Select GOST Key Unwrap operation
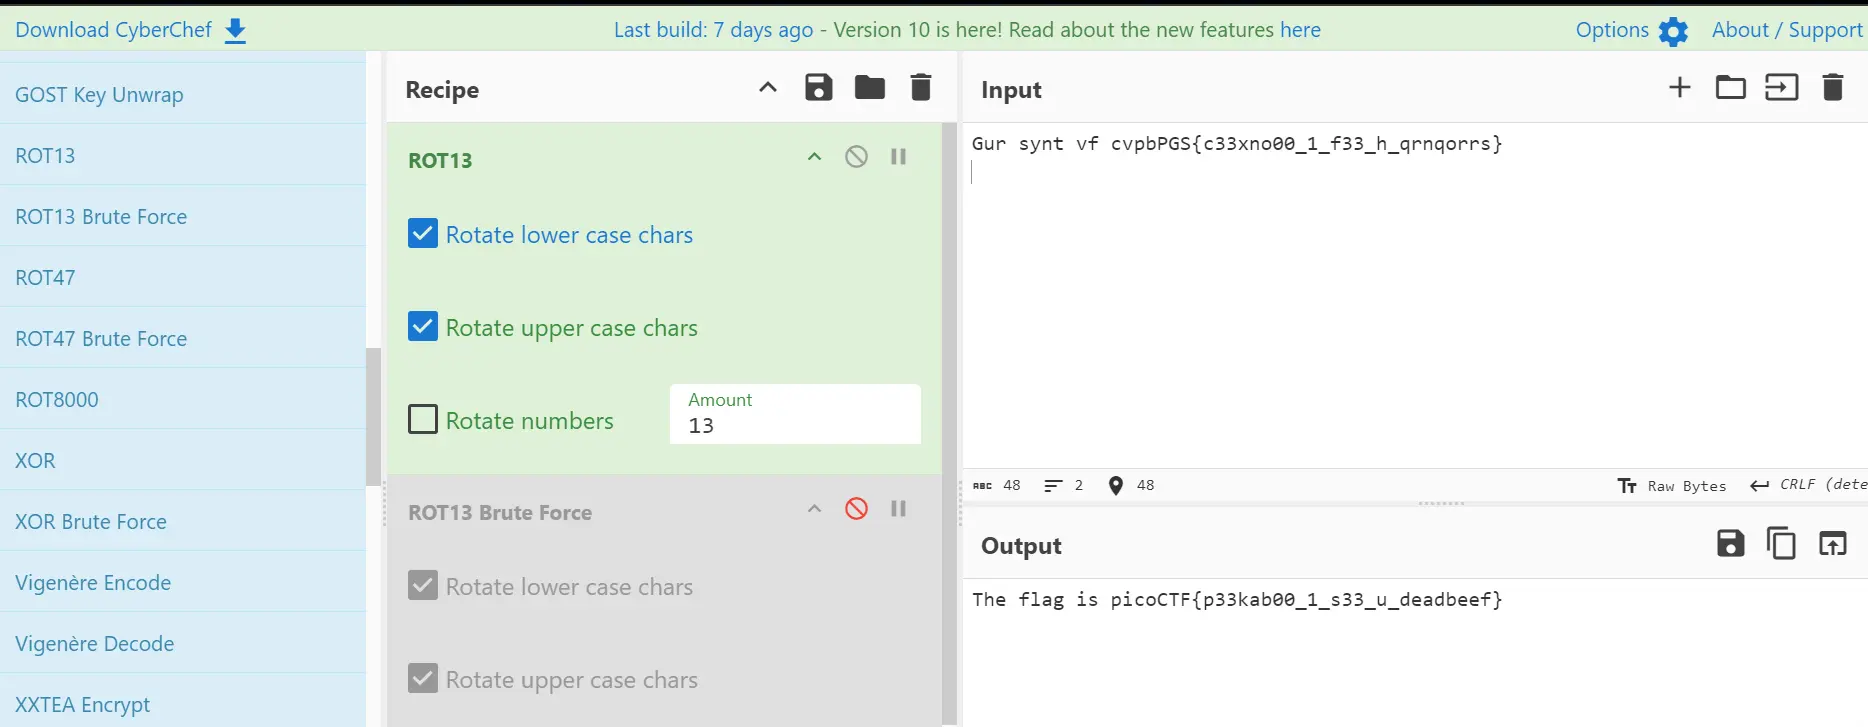Viewport: 1868px width, 727px height. coord(183,94)
